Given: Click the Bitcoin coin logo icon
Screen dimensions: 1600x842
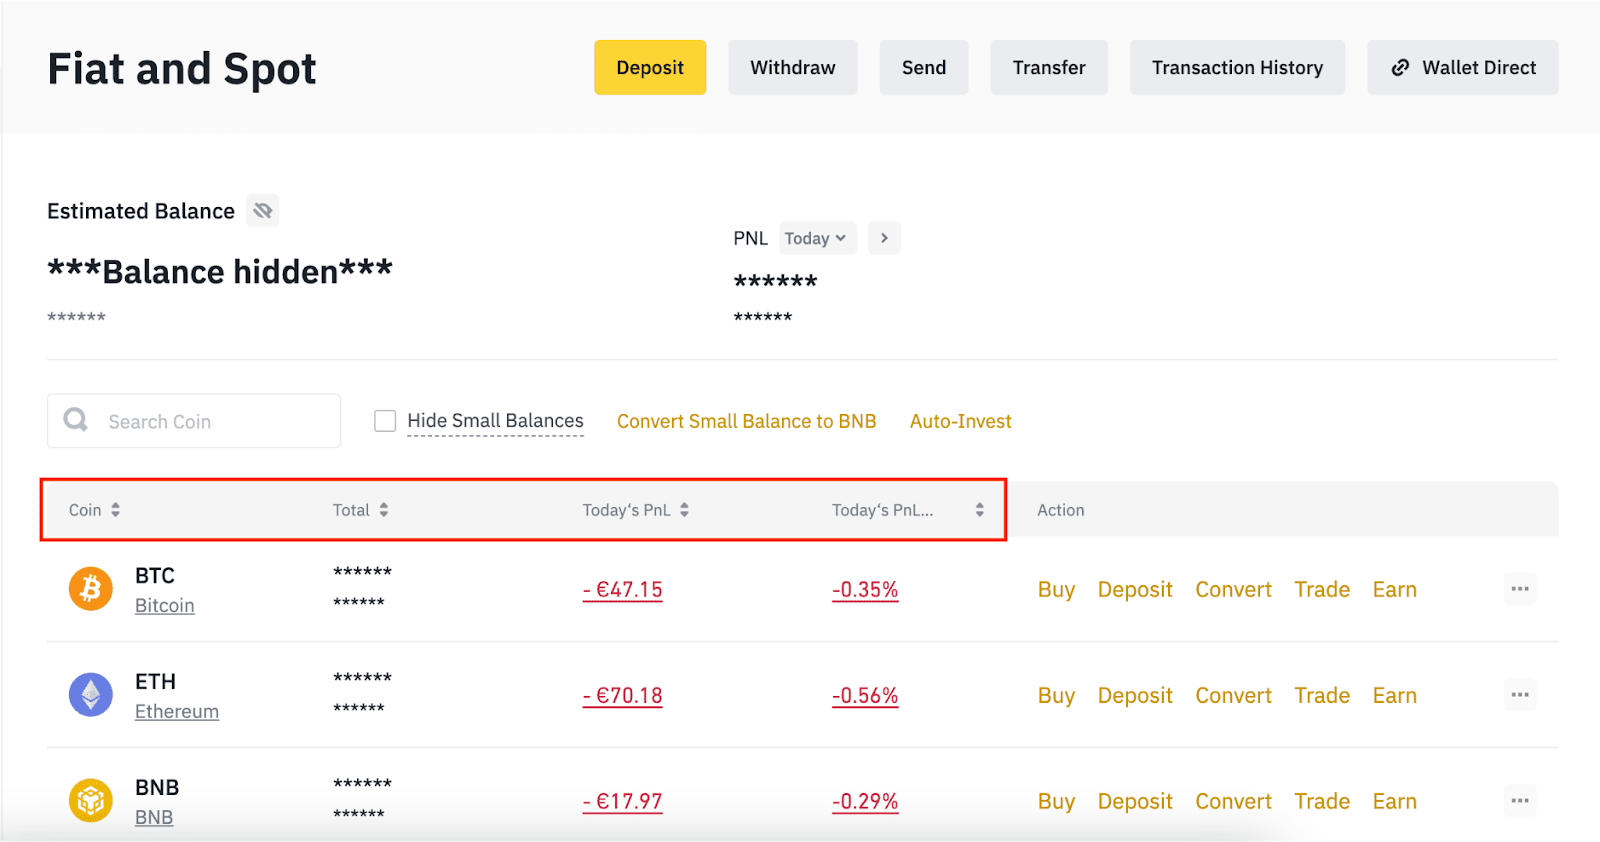Looking at the screenshot, I should click(90, 589).
